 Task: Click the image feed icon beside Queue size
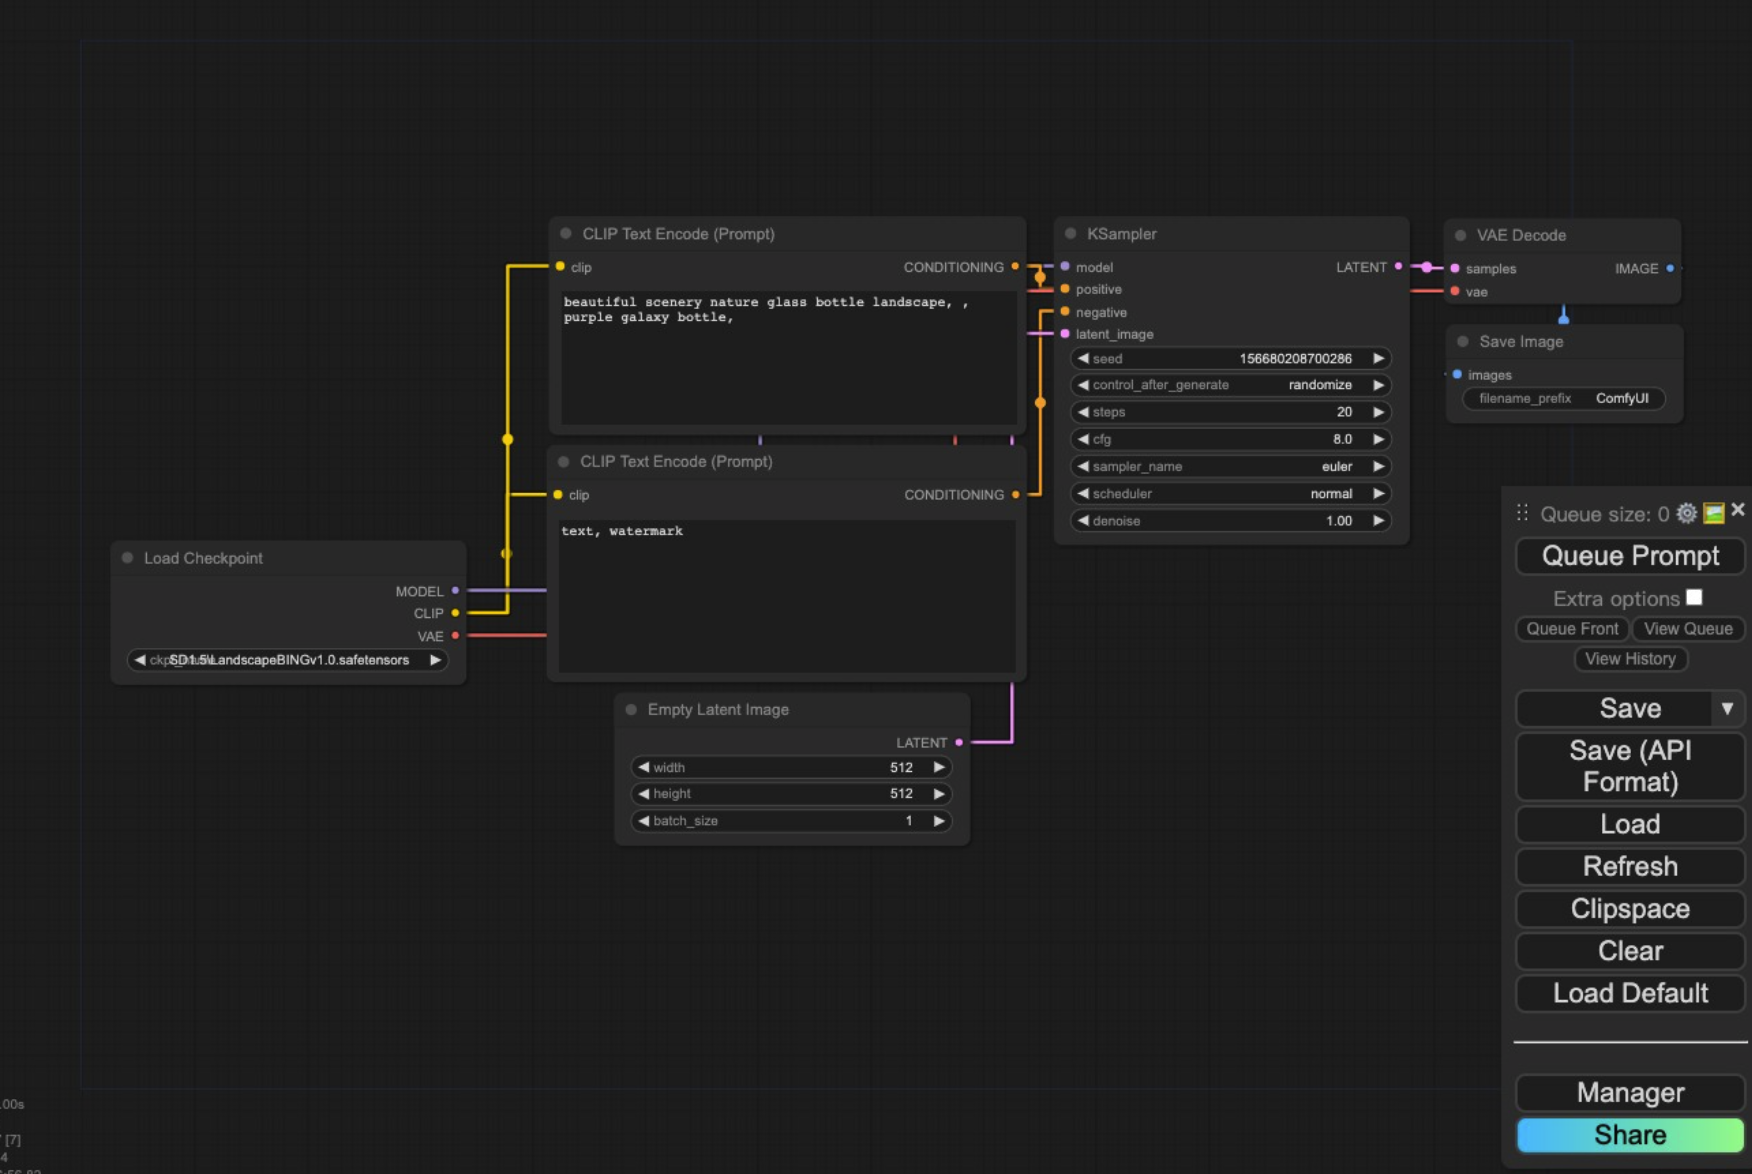coord(1713,513)
